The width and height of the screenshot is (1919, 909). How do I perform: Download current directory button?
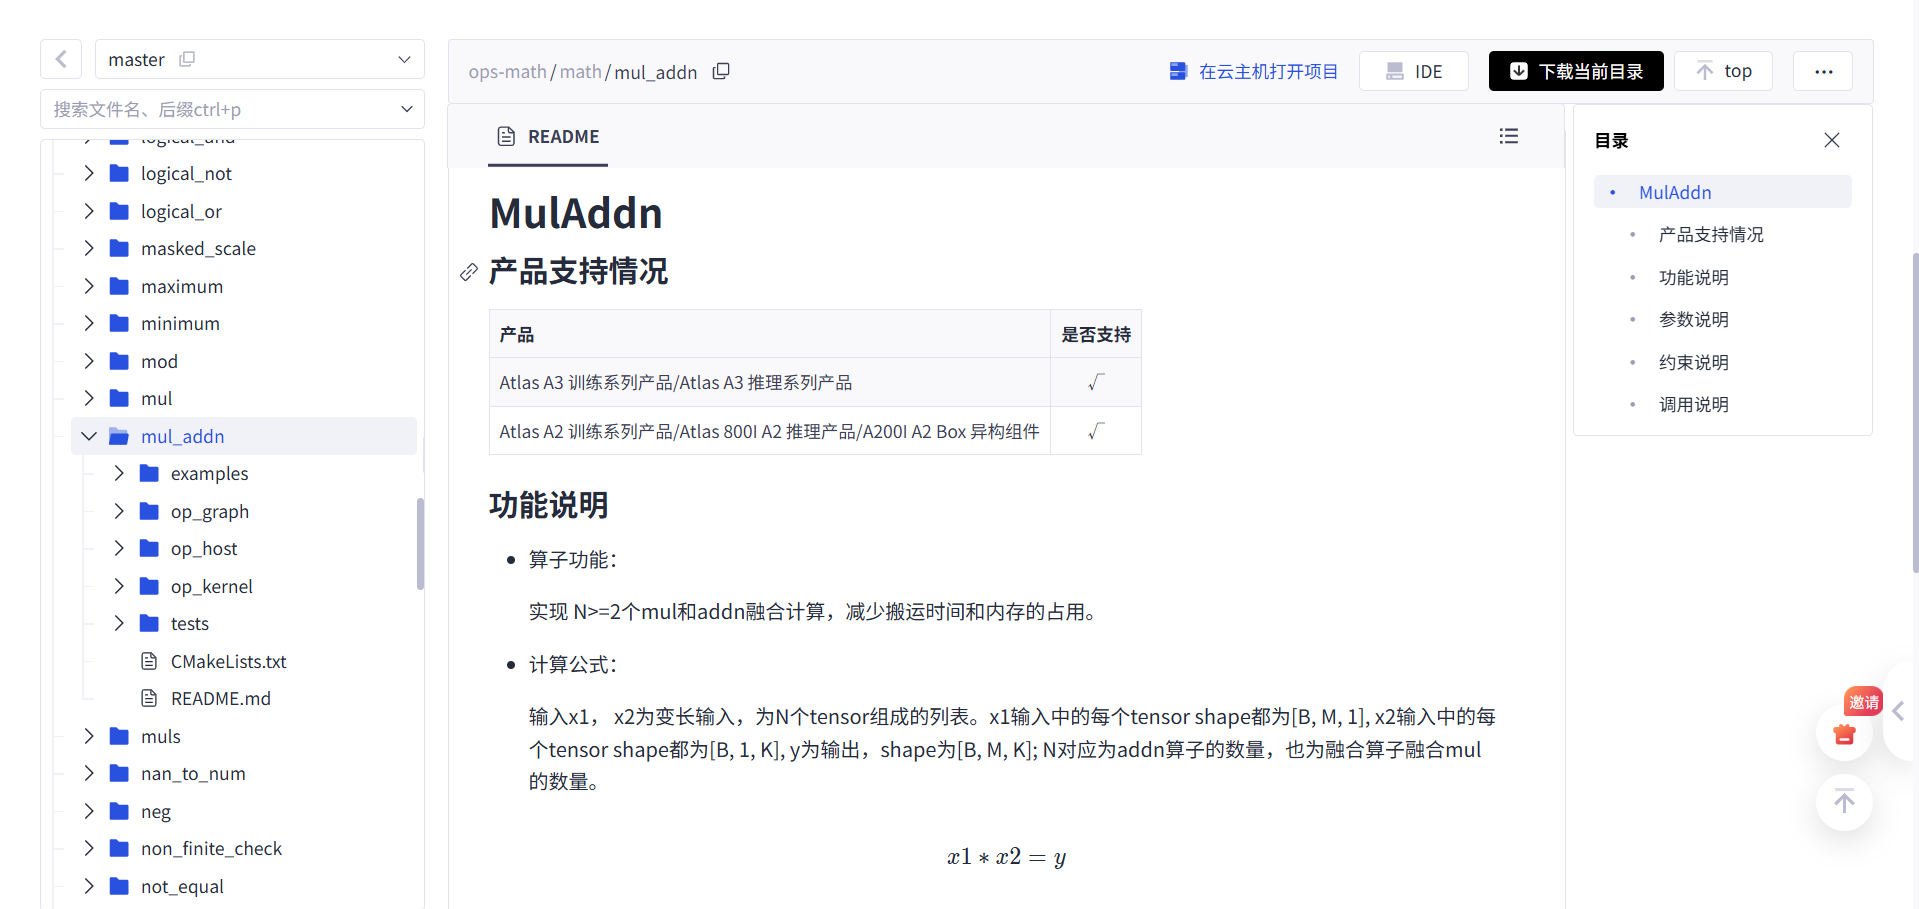coord(1576,71)
